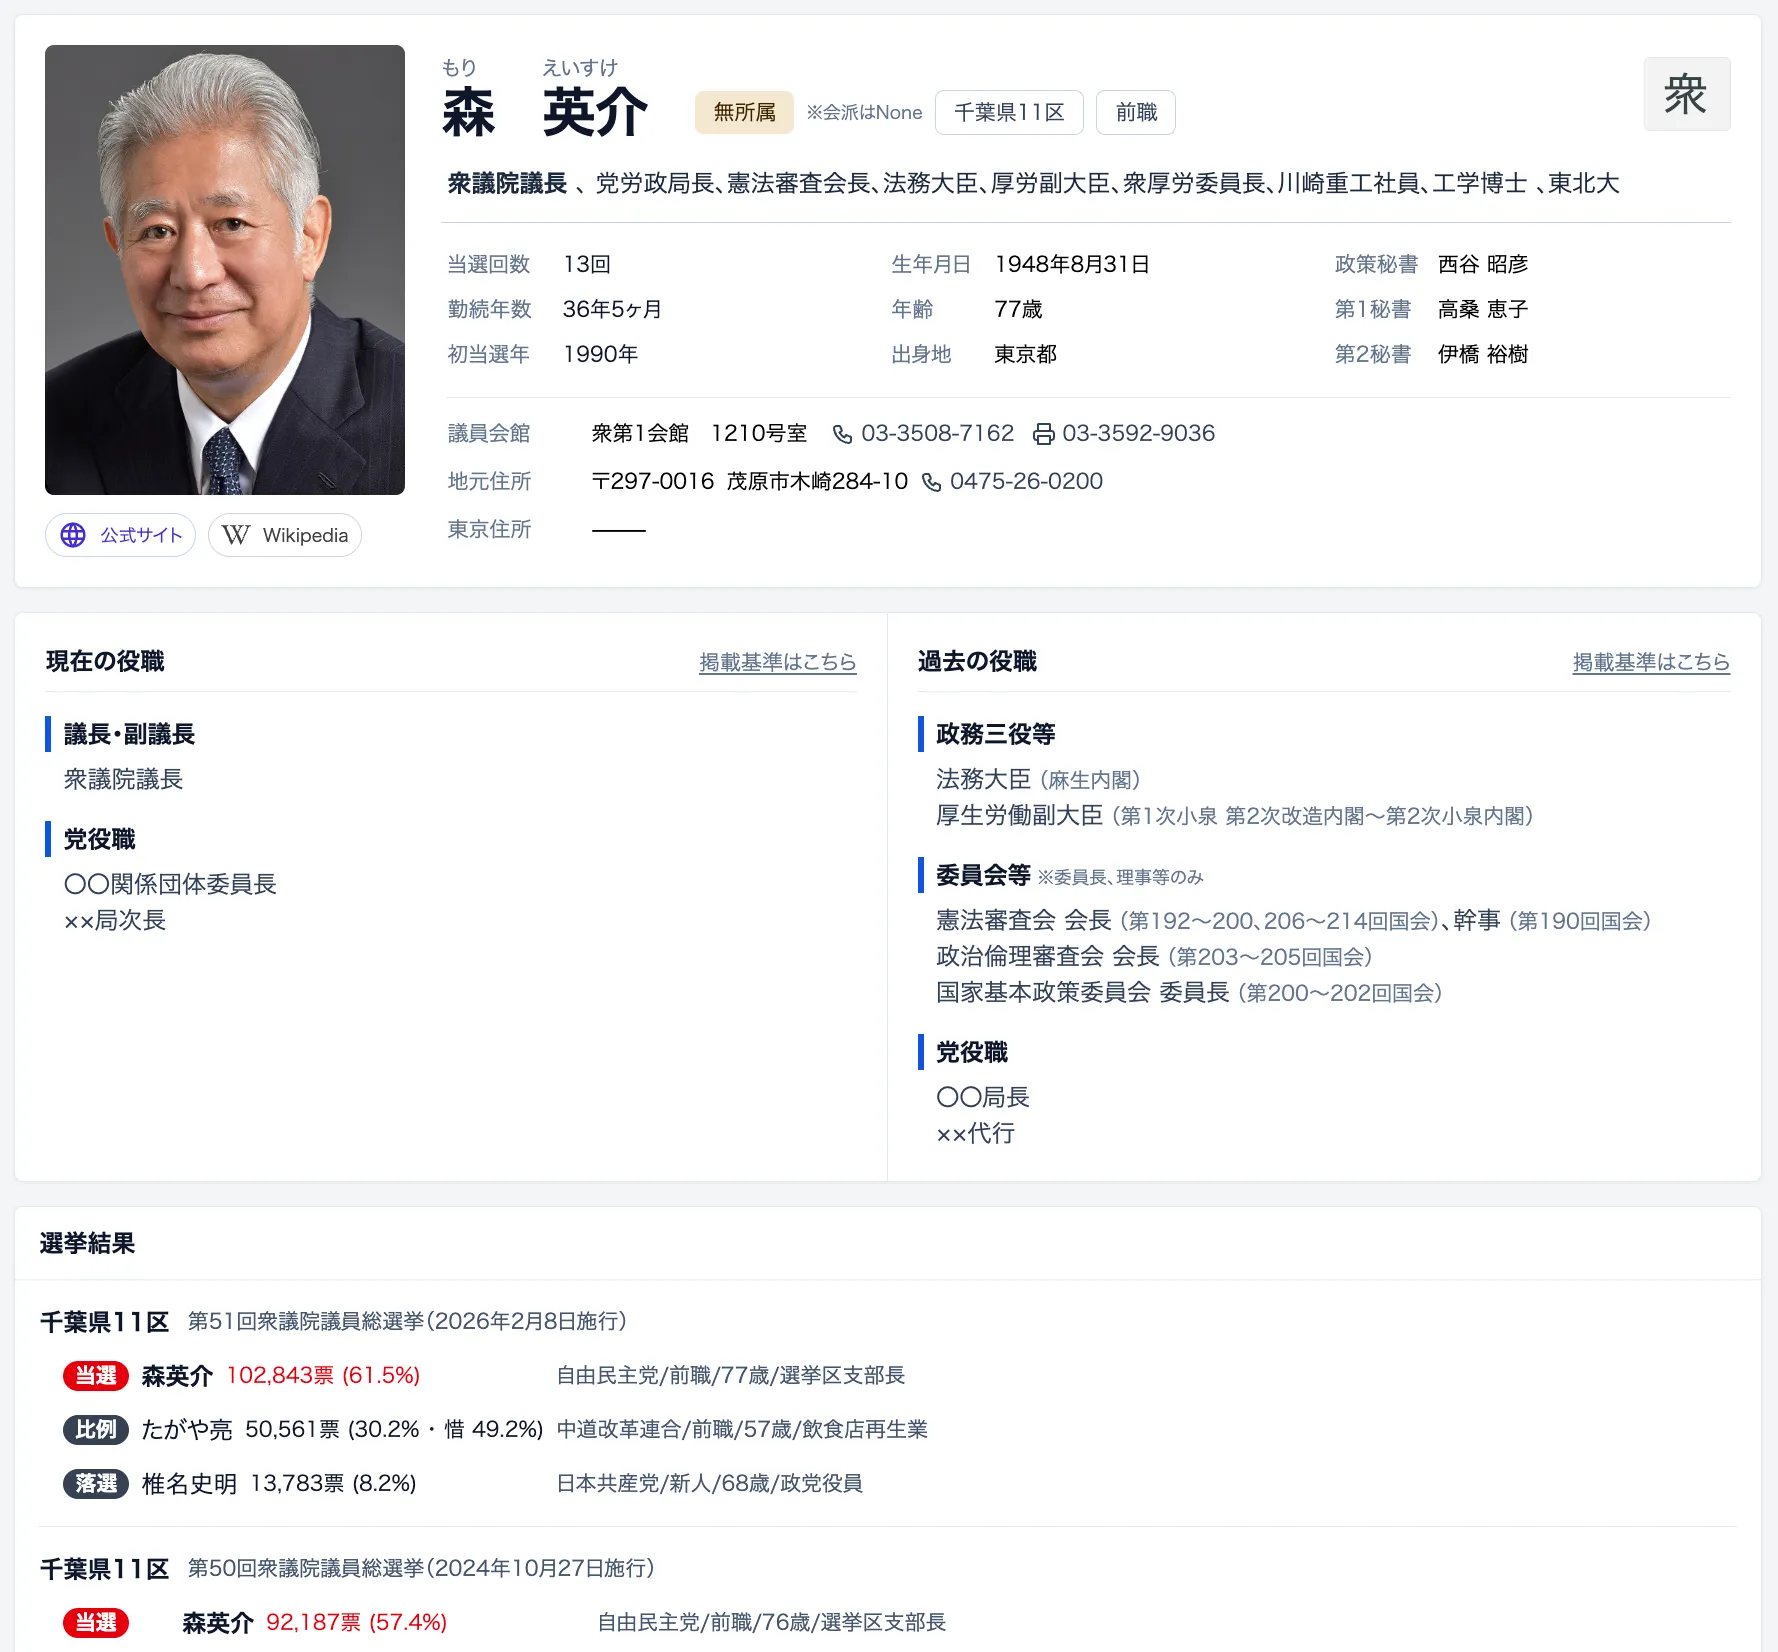Click the fax printer icon beside 03-3592-9036
The height and width of the screenshot is (1652, 1778).
[1043, 434]
